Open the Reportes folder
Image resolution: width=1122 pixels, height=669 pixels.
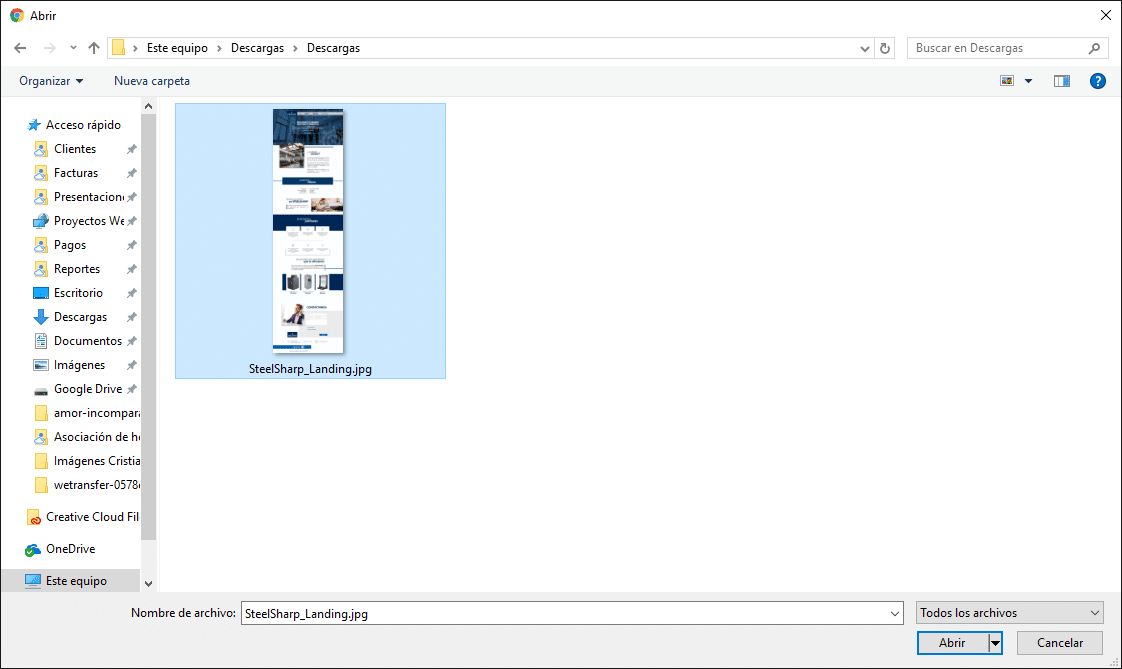coord(77,269)
